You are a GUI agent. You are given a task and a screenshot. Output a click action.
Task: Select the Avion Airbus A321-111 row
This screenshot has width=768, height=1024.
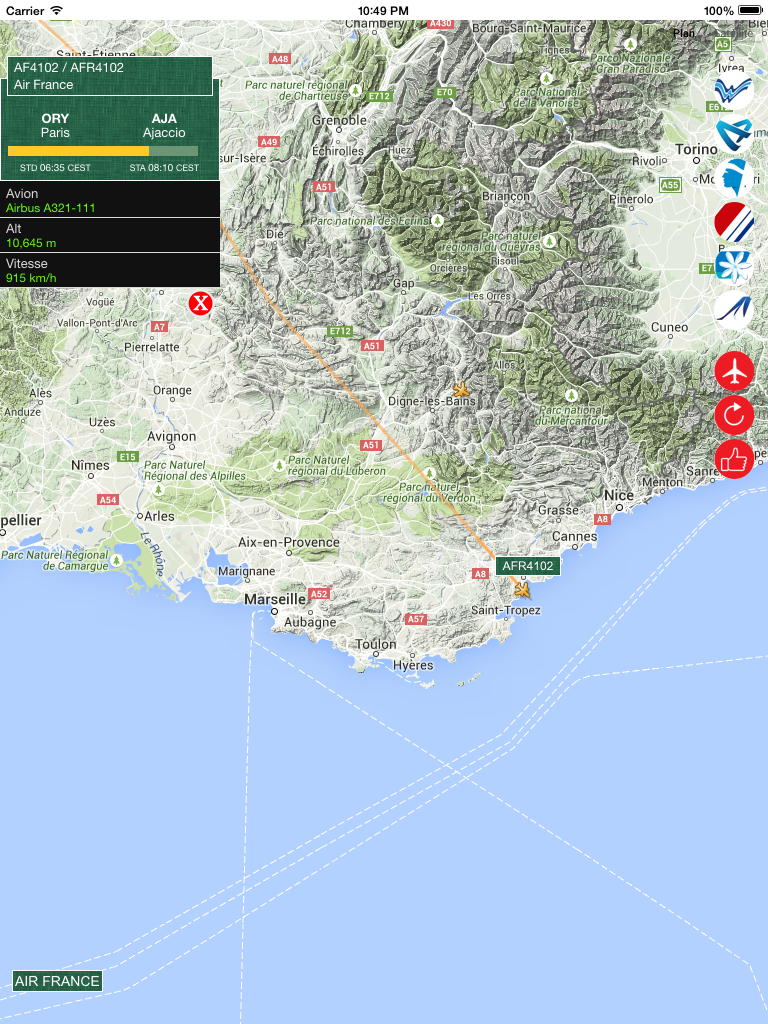point(110,200)
